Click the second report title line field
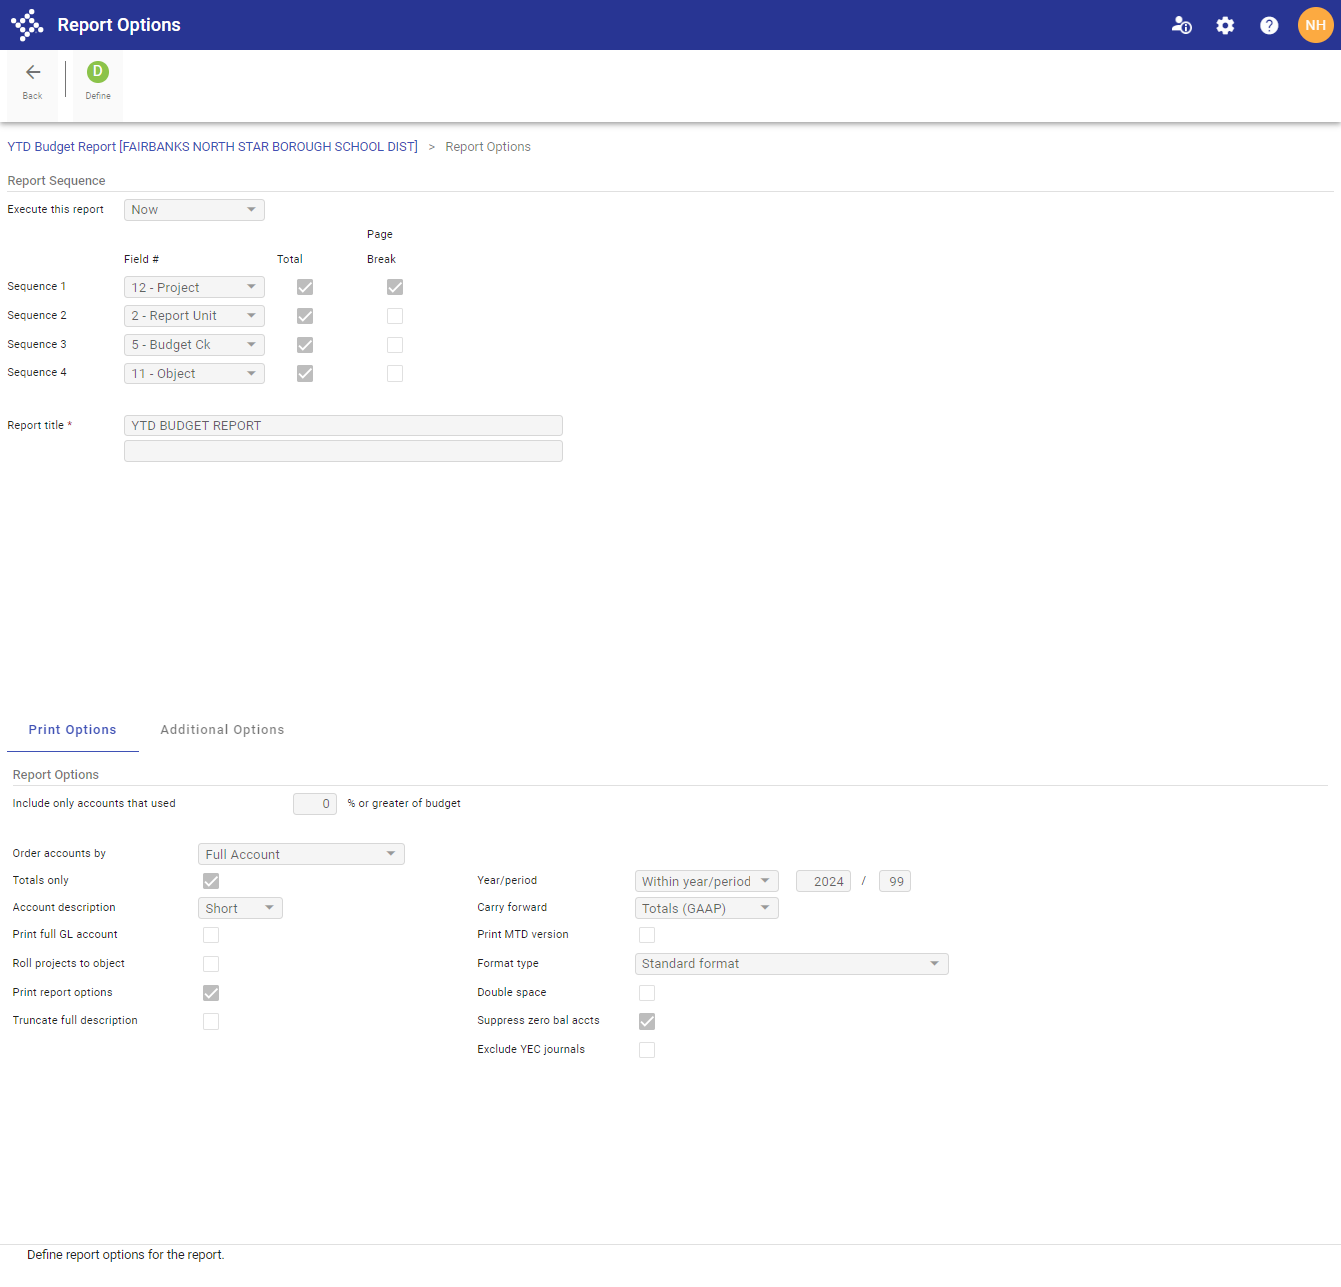 (343, 452)
